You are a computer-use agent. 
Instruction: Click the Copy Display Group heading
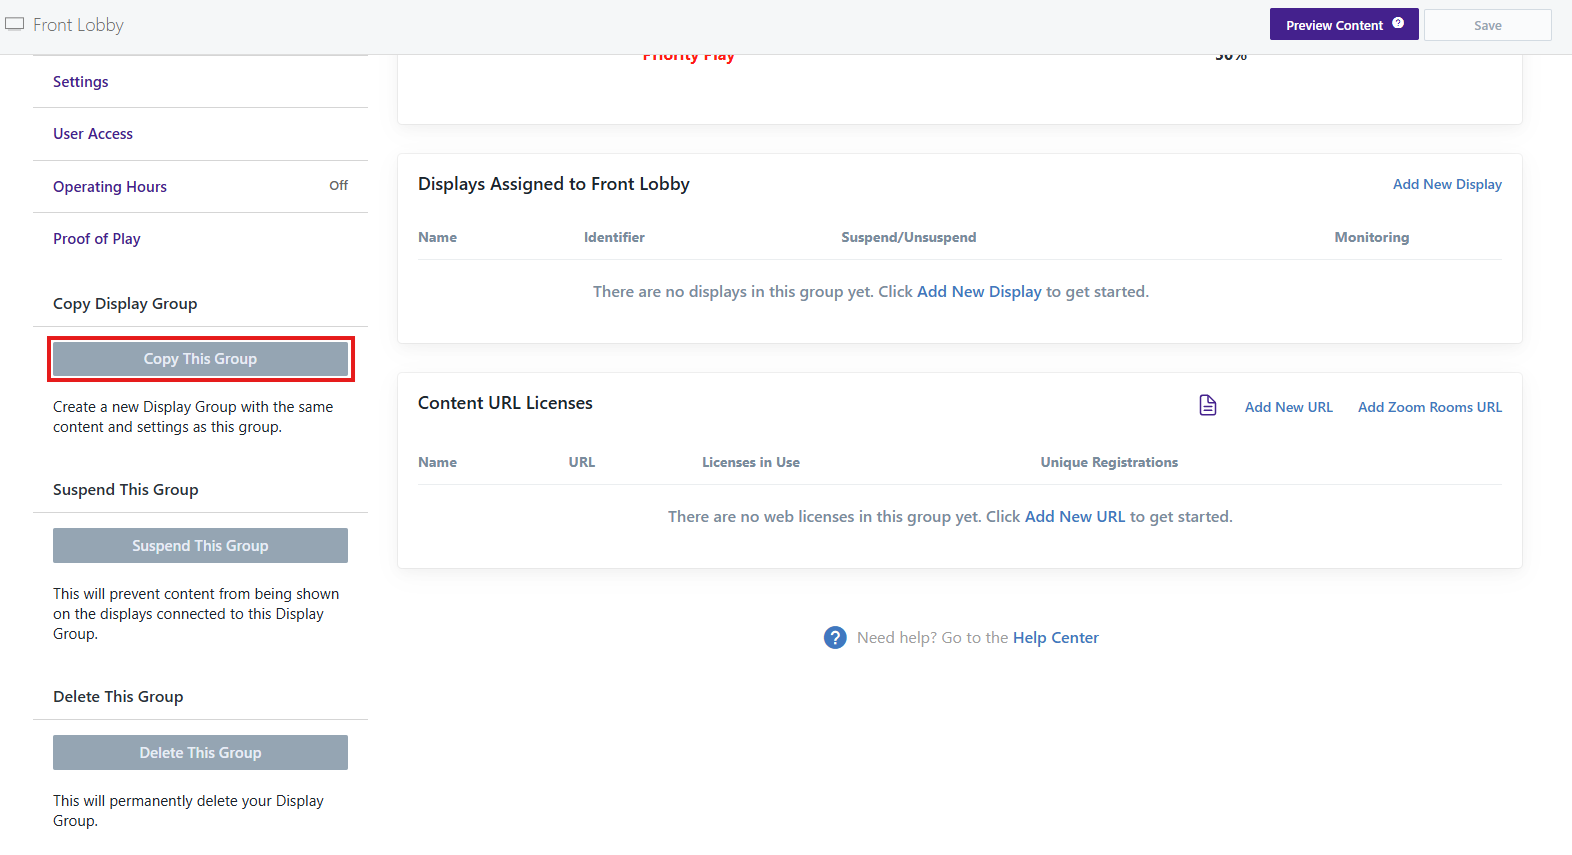pyautogui.click(x=125, y=304)
